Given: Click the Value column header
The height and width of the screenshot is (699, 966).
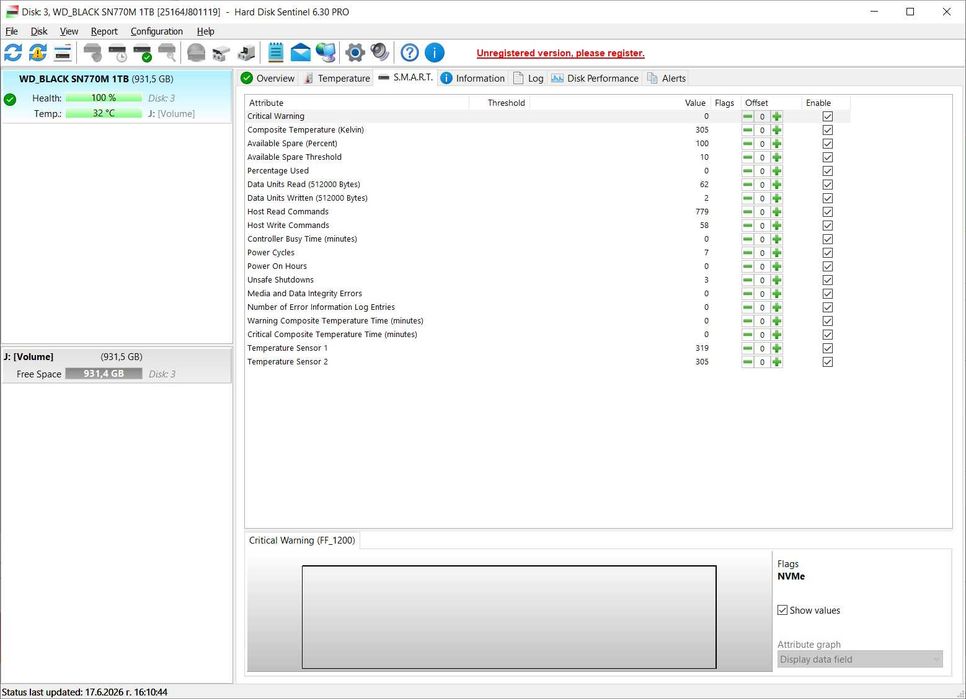Looking at the screenshot, I should tap(620, 103).
